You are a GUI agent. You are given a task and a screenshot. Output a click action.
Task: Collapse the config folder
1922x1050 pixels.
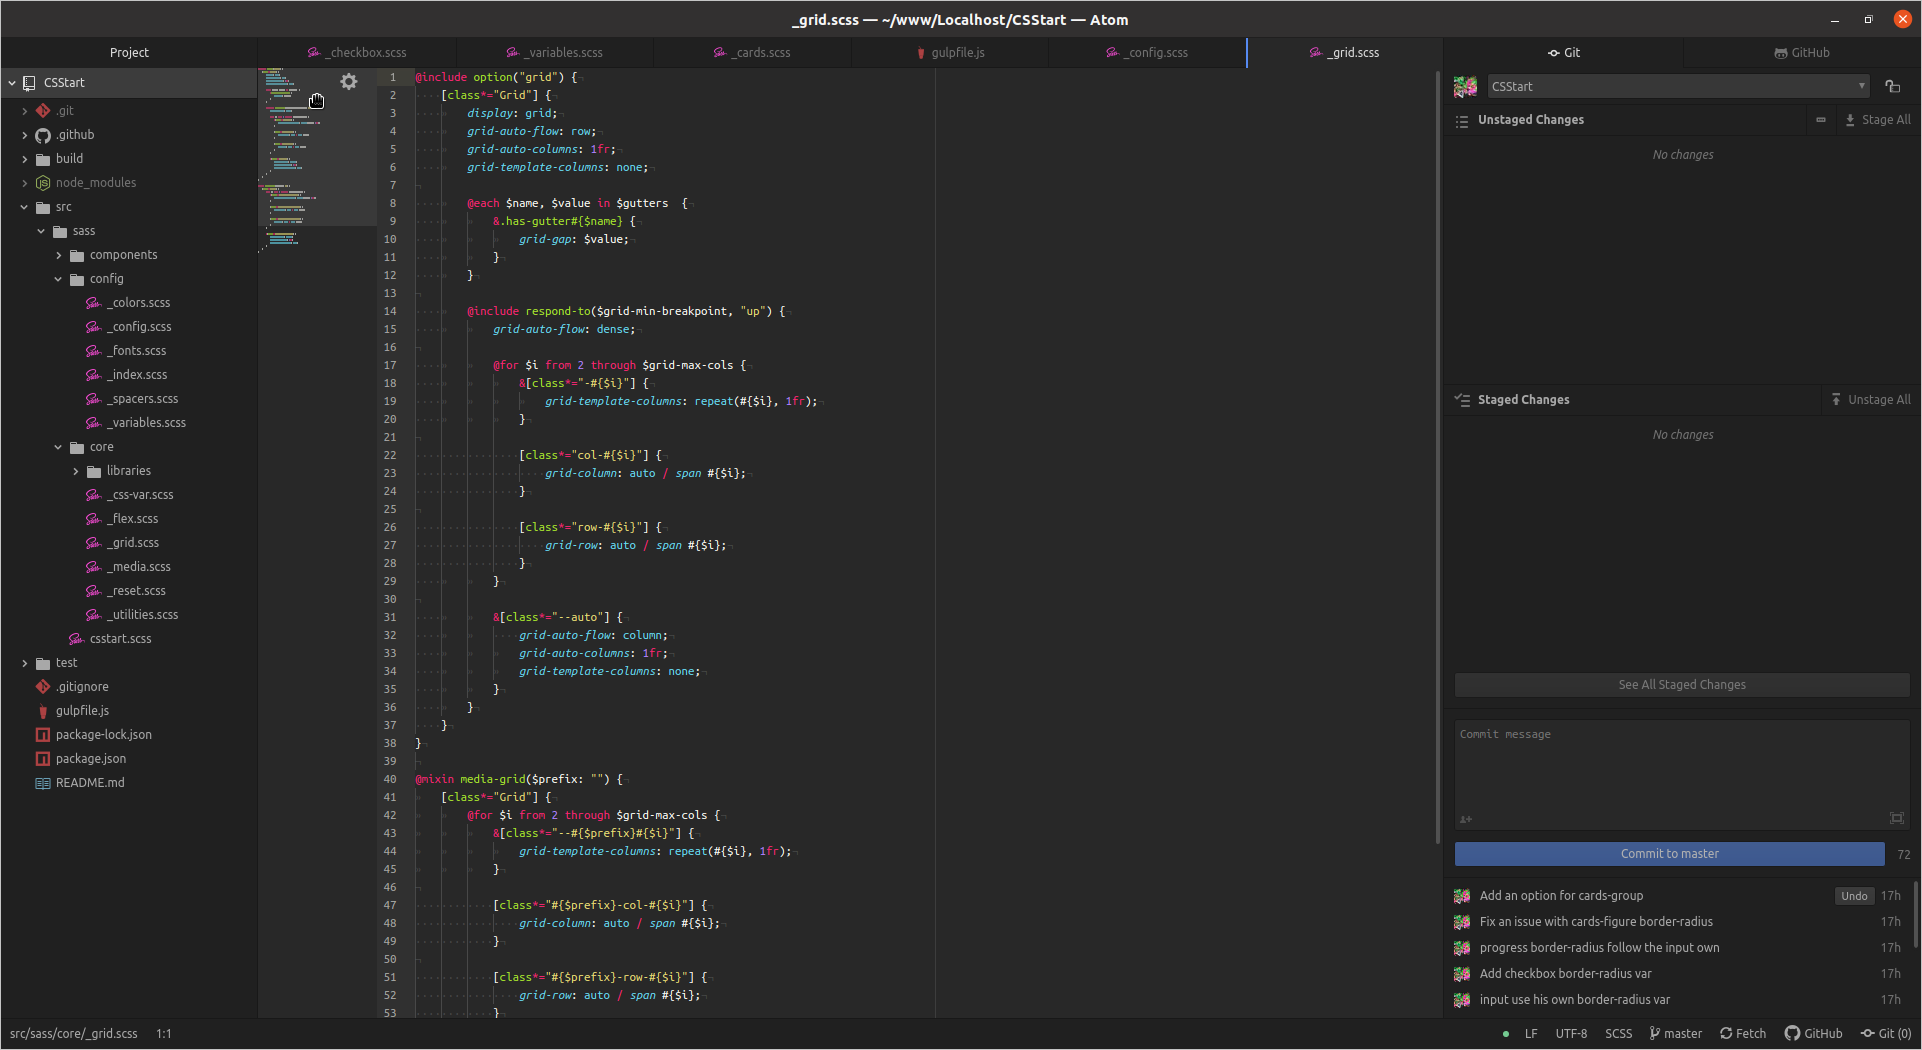59,279
